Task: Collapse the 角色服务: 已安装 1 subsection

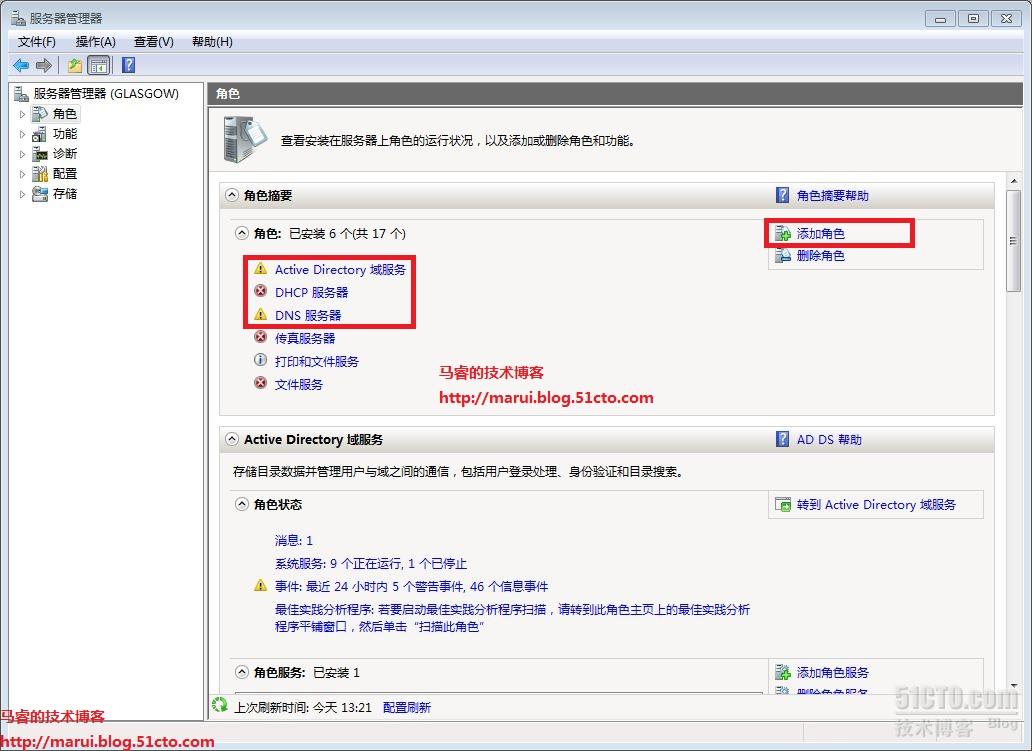Action: [242, 672]
